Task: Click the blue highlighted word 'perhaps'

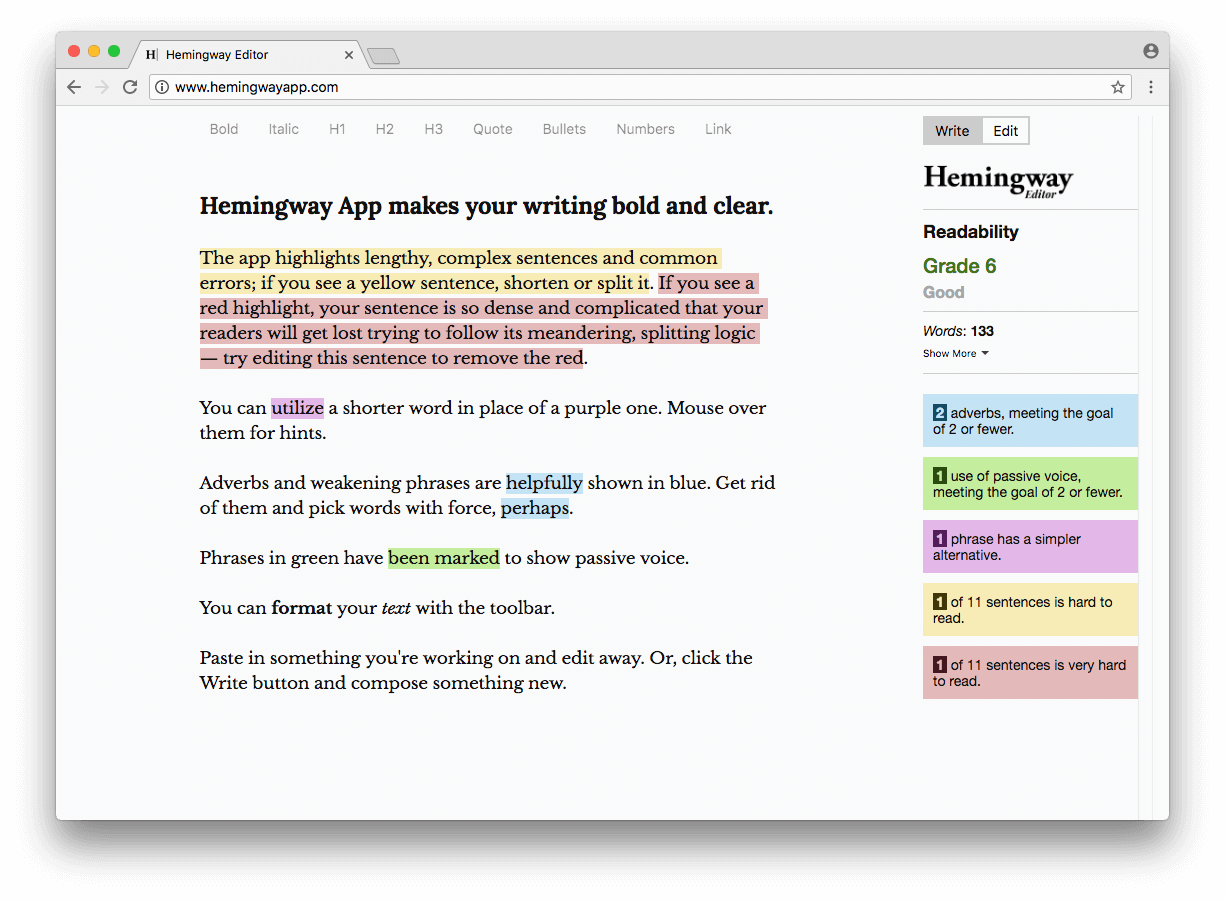Action: (x=535, y=508)
